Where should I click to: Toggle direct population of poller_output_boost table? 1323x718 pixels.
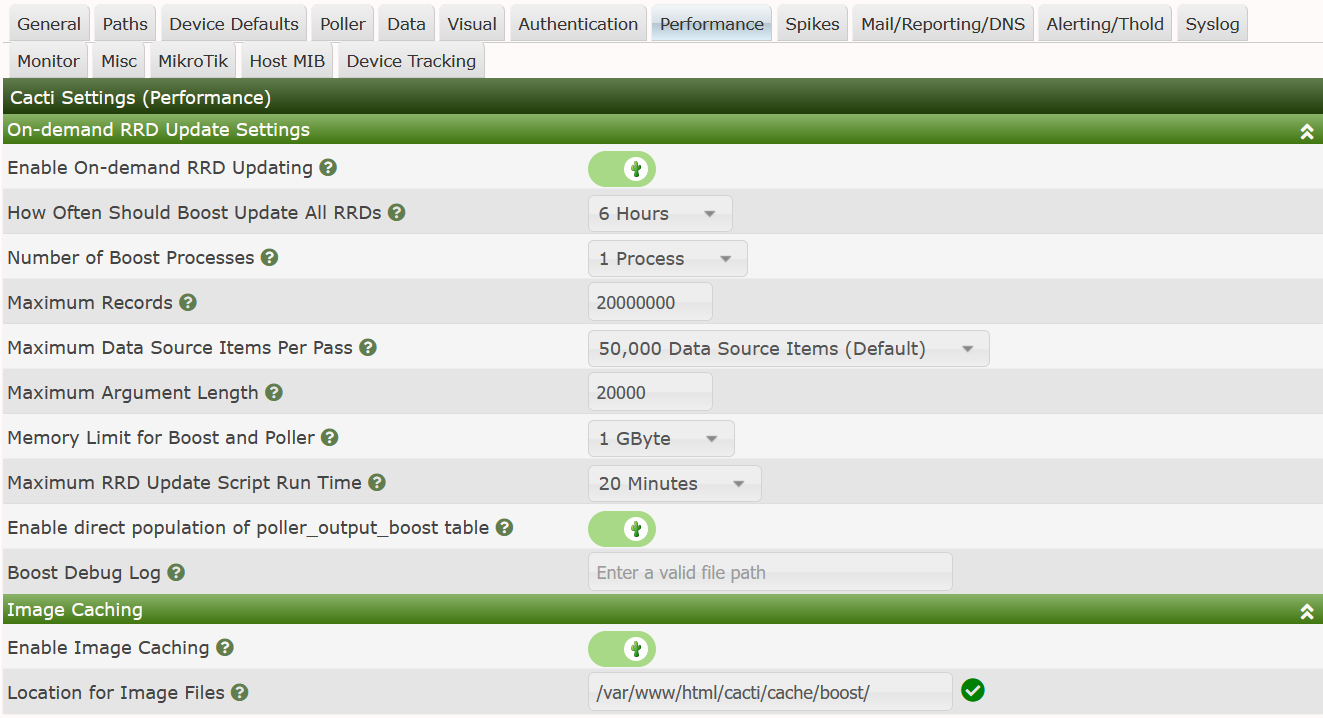pyautogui.click(x=622, y=529)
